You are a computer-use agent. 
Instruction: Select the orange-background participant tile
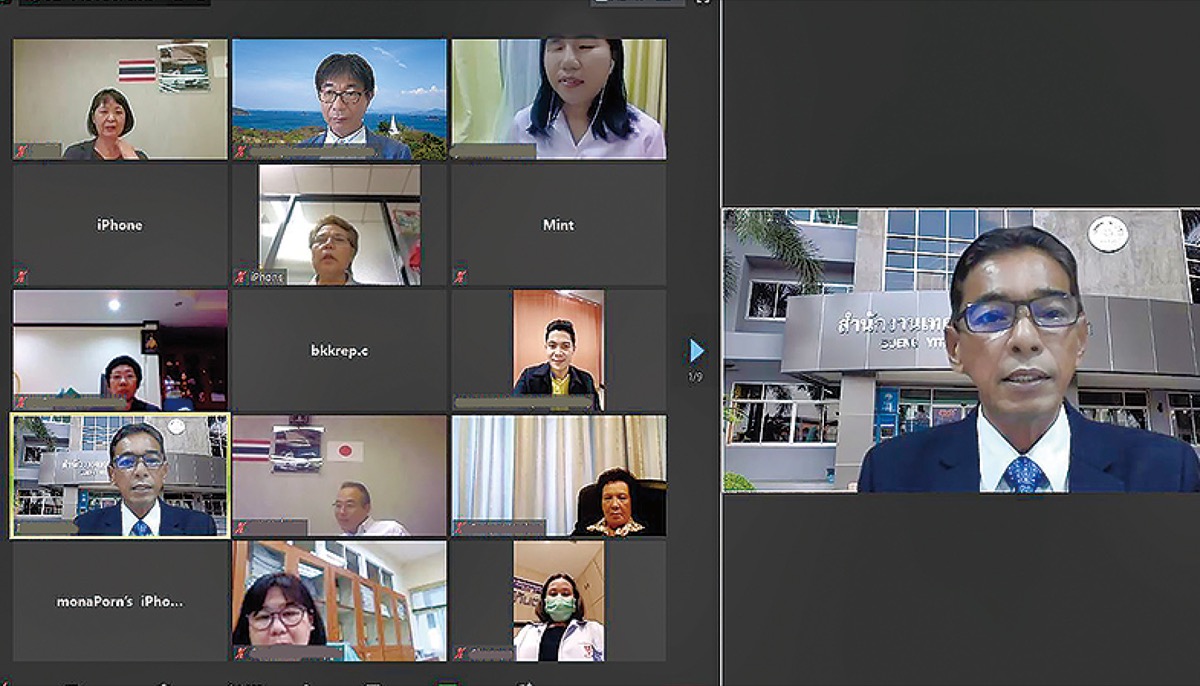pyautogui.click(x=558, y=350)
